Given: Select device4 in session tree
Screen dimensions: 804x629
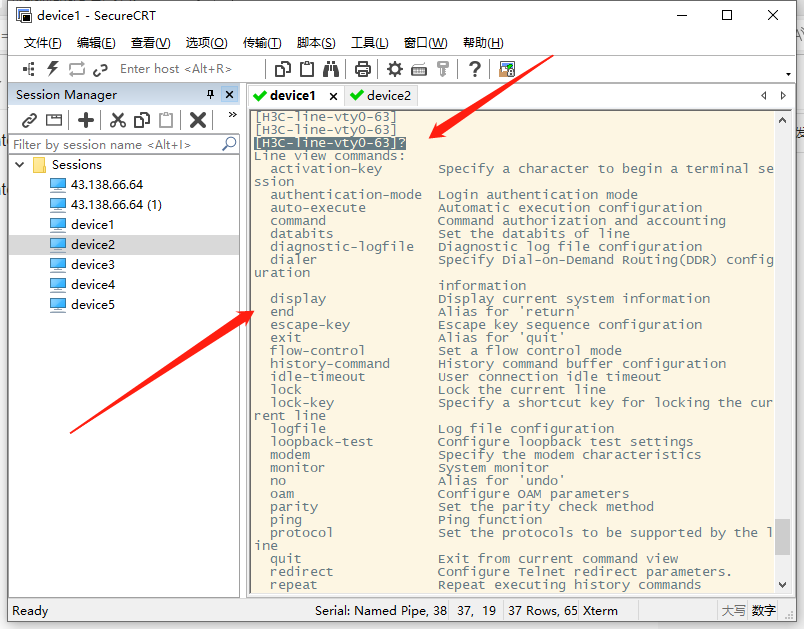Looking at the screenshot, I should pyautogui.click(x=93, y=285).
